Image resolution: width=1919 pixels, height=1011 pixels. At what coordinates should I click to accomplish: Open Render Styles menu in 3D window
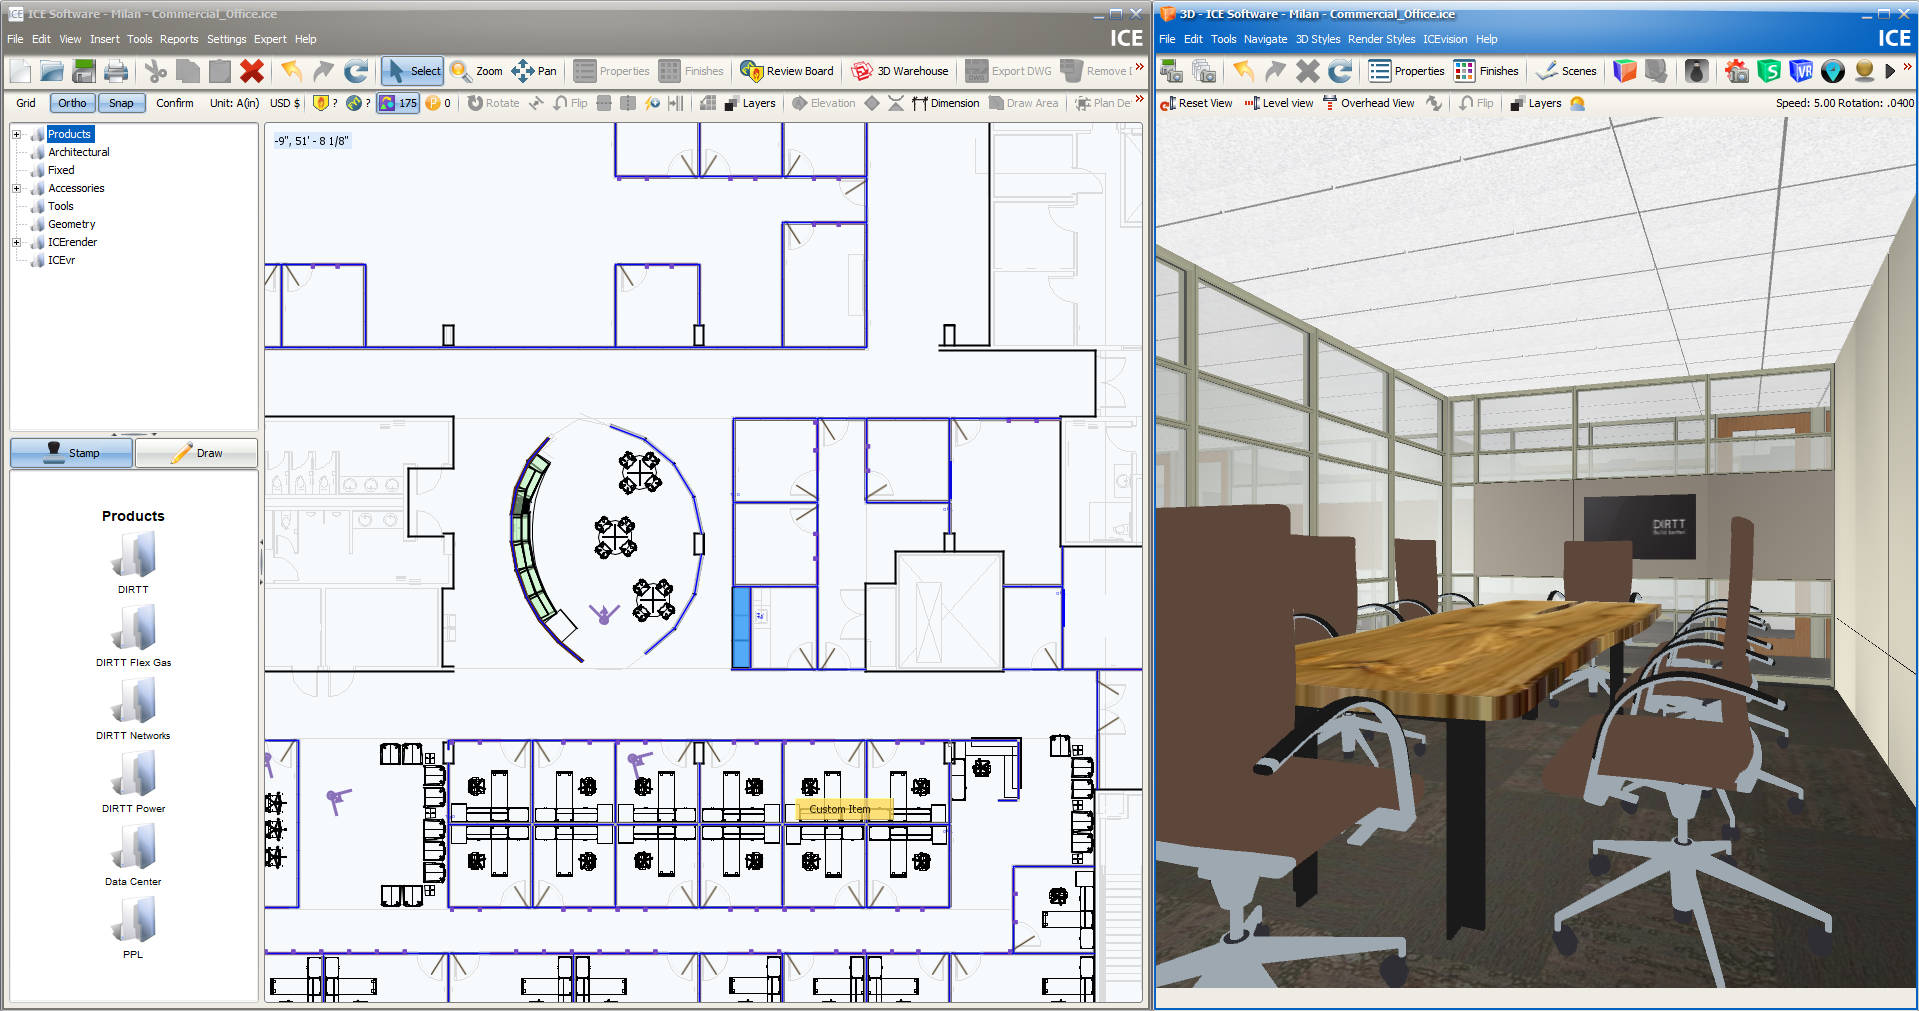tap(1381, 39)
